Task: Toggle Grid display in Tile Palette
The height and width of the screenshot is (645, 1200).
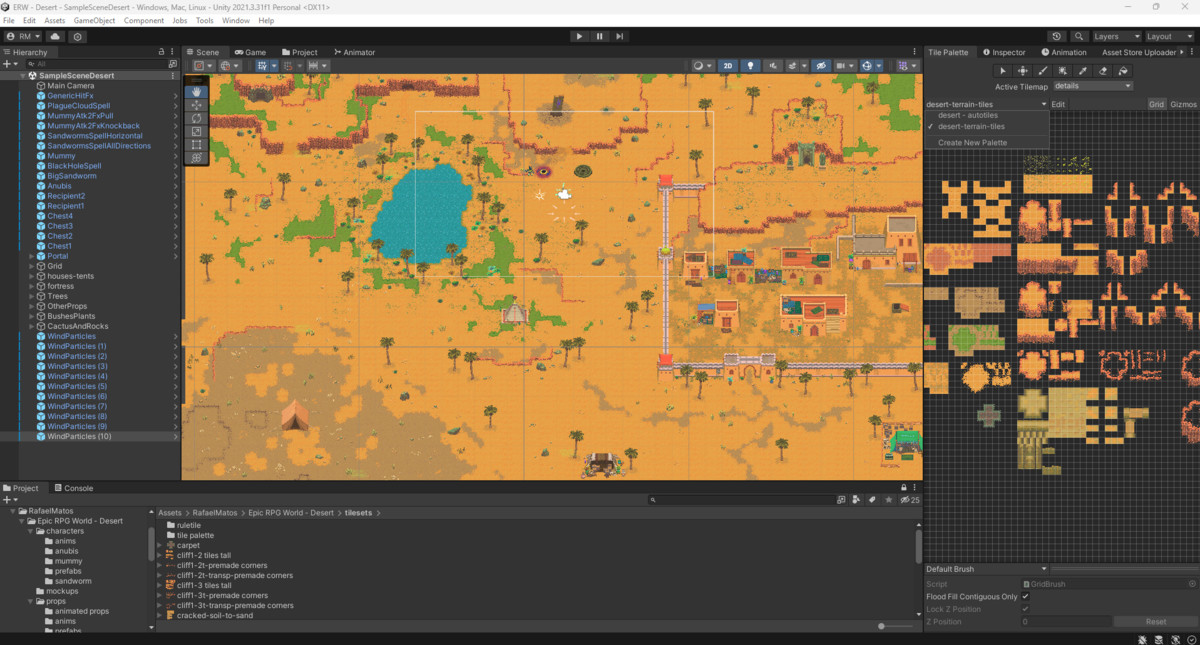Action: click(1156, 104)
